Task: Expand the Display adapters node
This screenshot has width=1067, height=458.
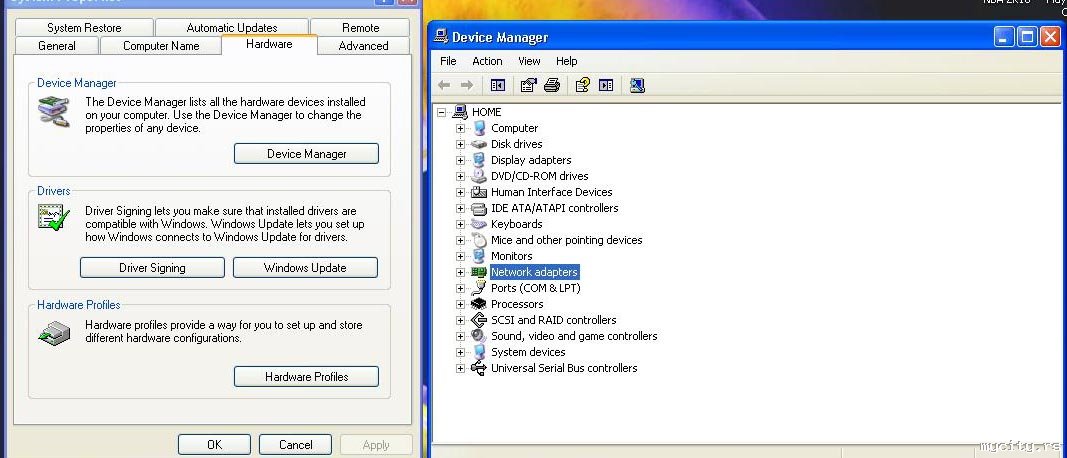Action: click(x=461, y=160)
